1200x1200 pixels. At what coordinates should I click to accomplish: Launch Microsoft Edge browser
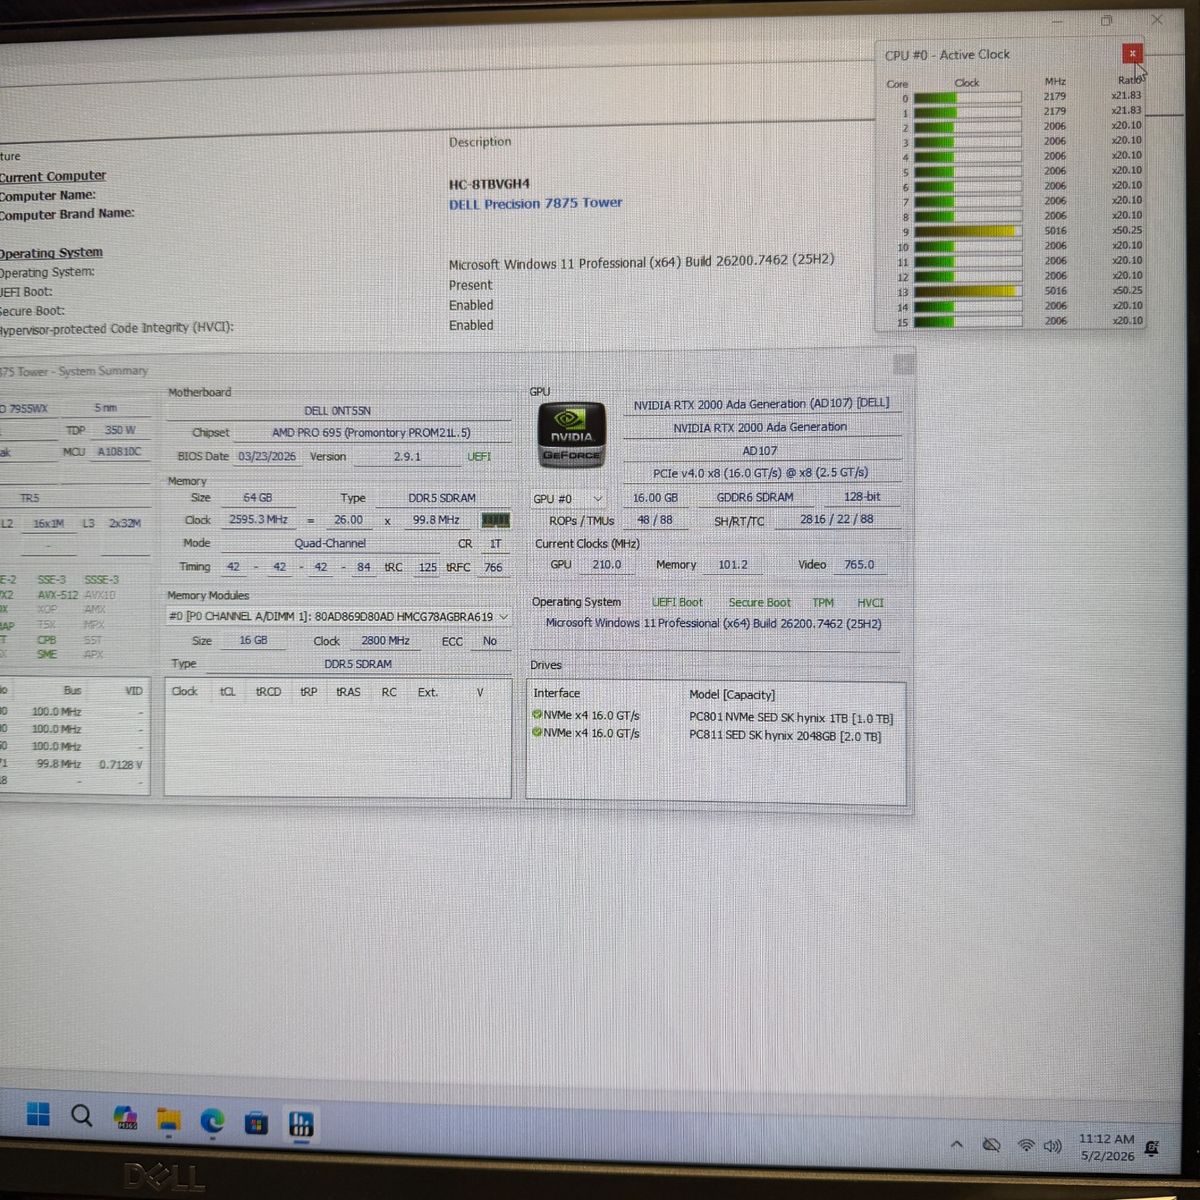(x=212, y=1121)
